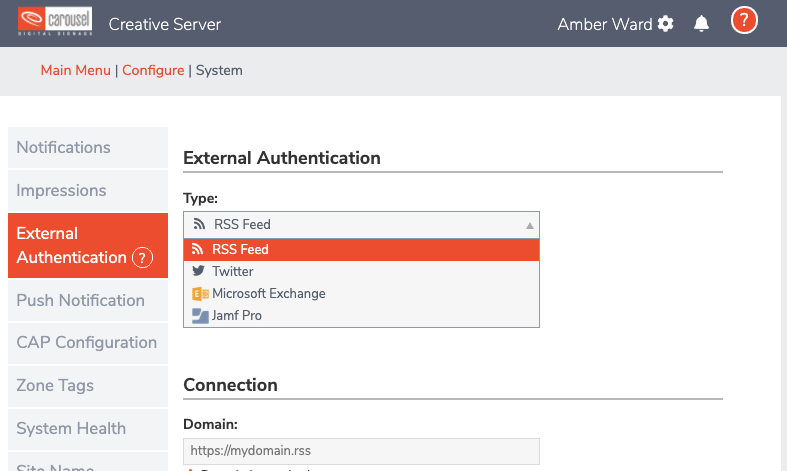
Task: Collapse the Type dropdown arrow
Action: [530, 225]
